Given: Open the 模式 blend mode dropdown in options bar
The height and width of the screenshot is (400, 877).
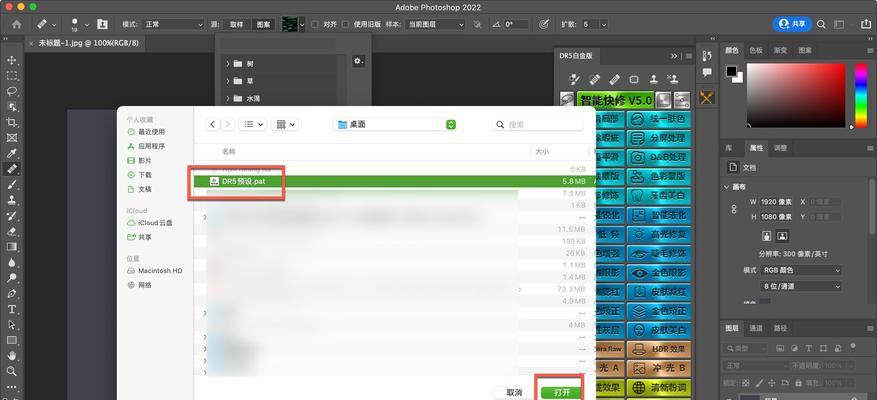Looking at the screenshot, I should click(x=174, y=25).
